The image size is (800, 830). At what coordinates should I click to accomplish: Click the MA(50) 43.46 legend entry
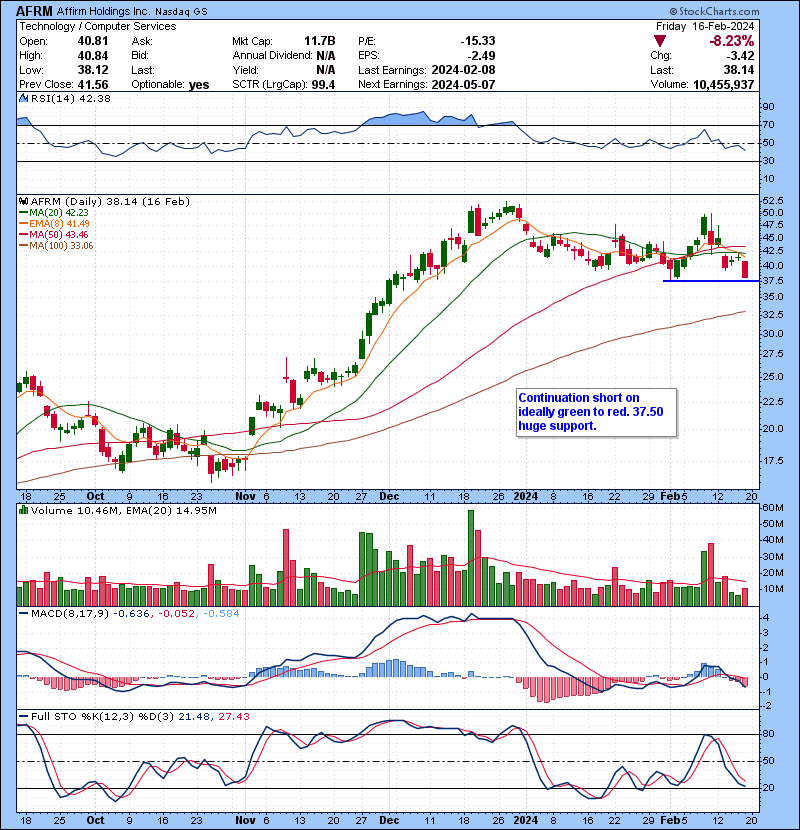54,235
